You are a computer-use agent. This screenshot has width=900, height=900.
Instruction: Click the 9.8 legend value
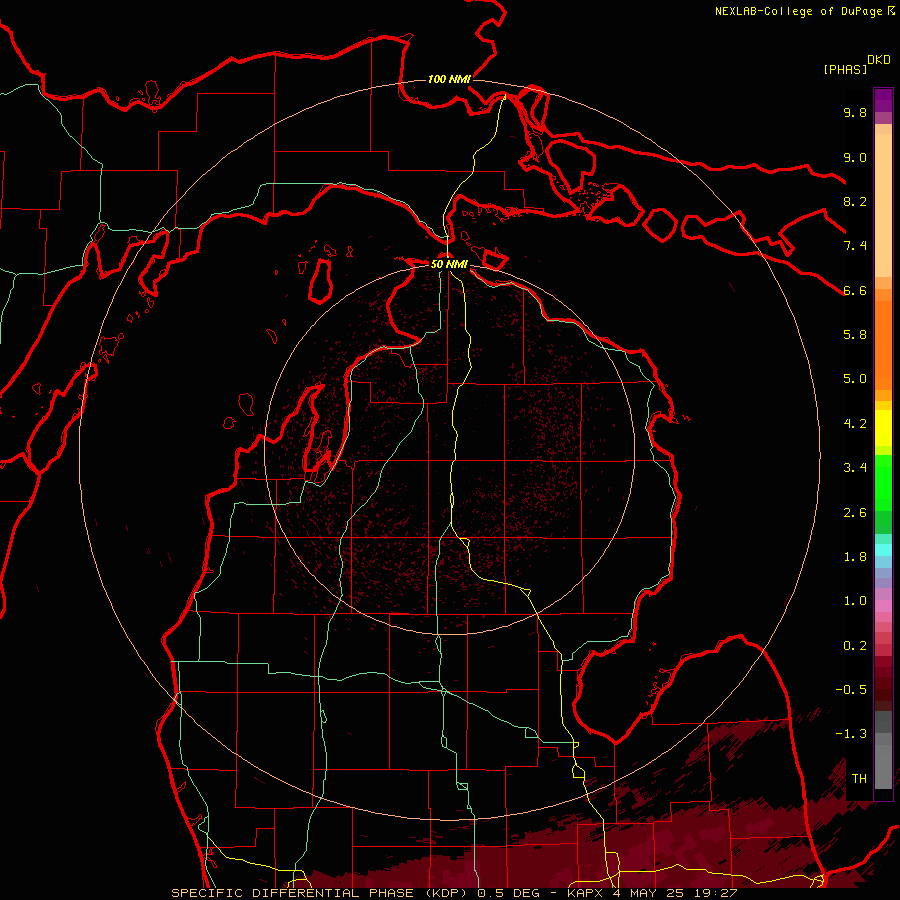[855, 112]
